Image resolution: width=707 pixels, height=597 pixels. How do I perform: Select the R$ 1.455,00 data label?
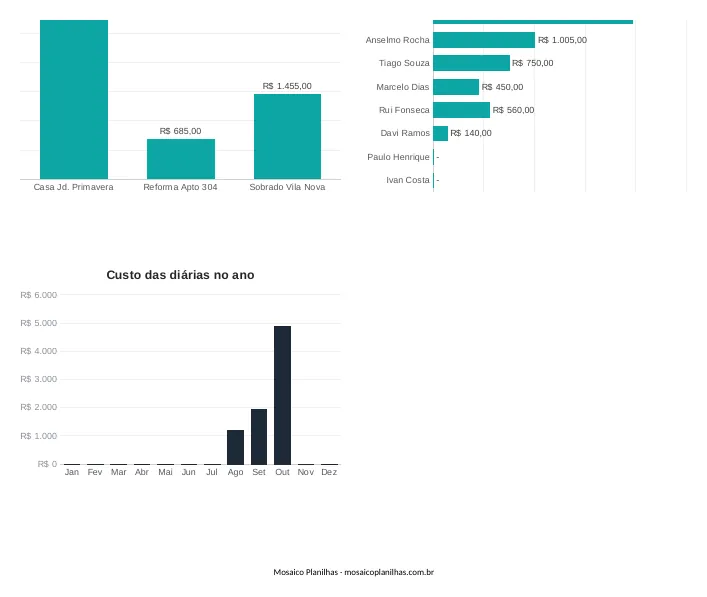point(287,86)
